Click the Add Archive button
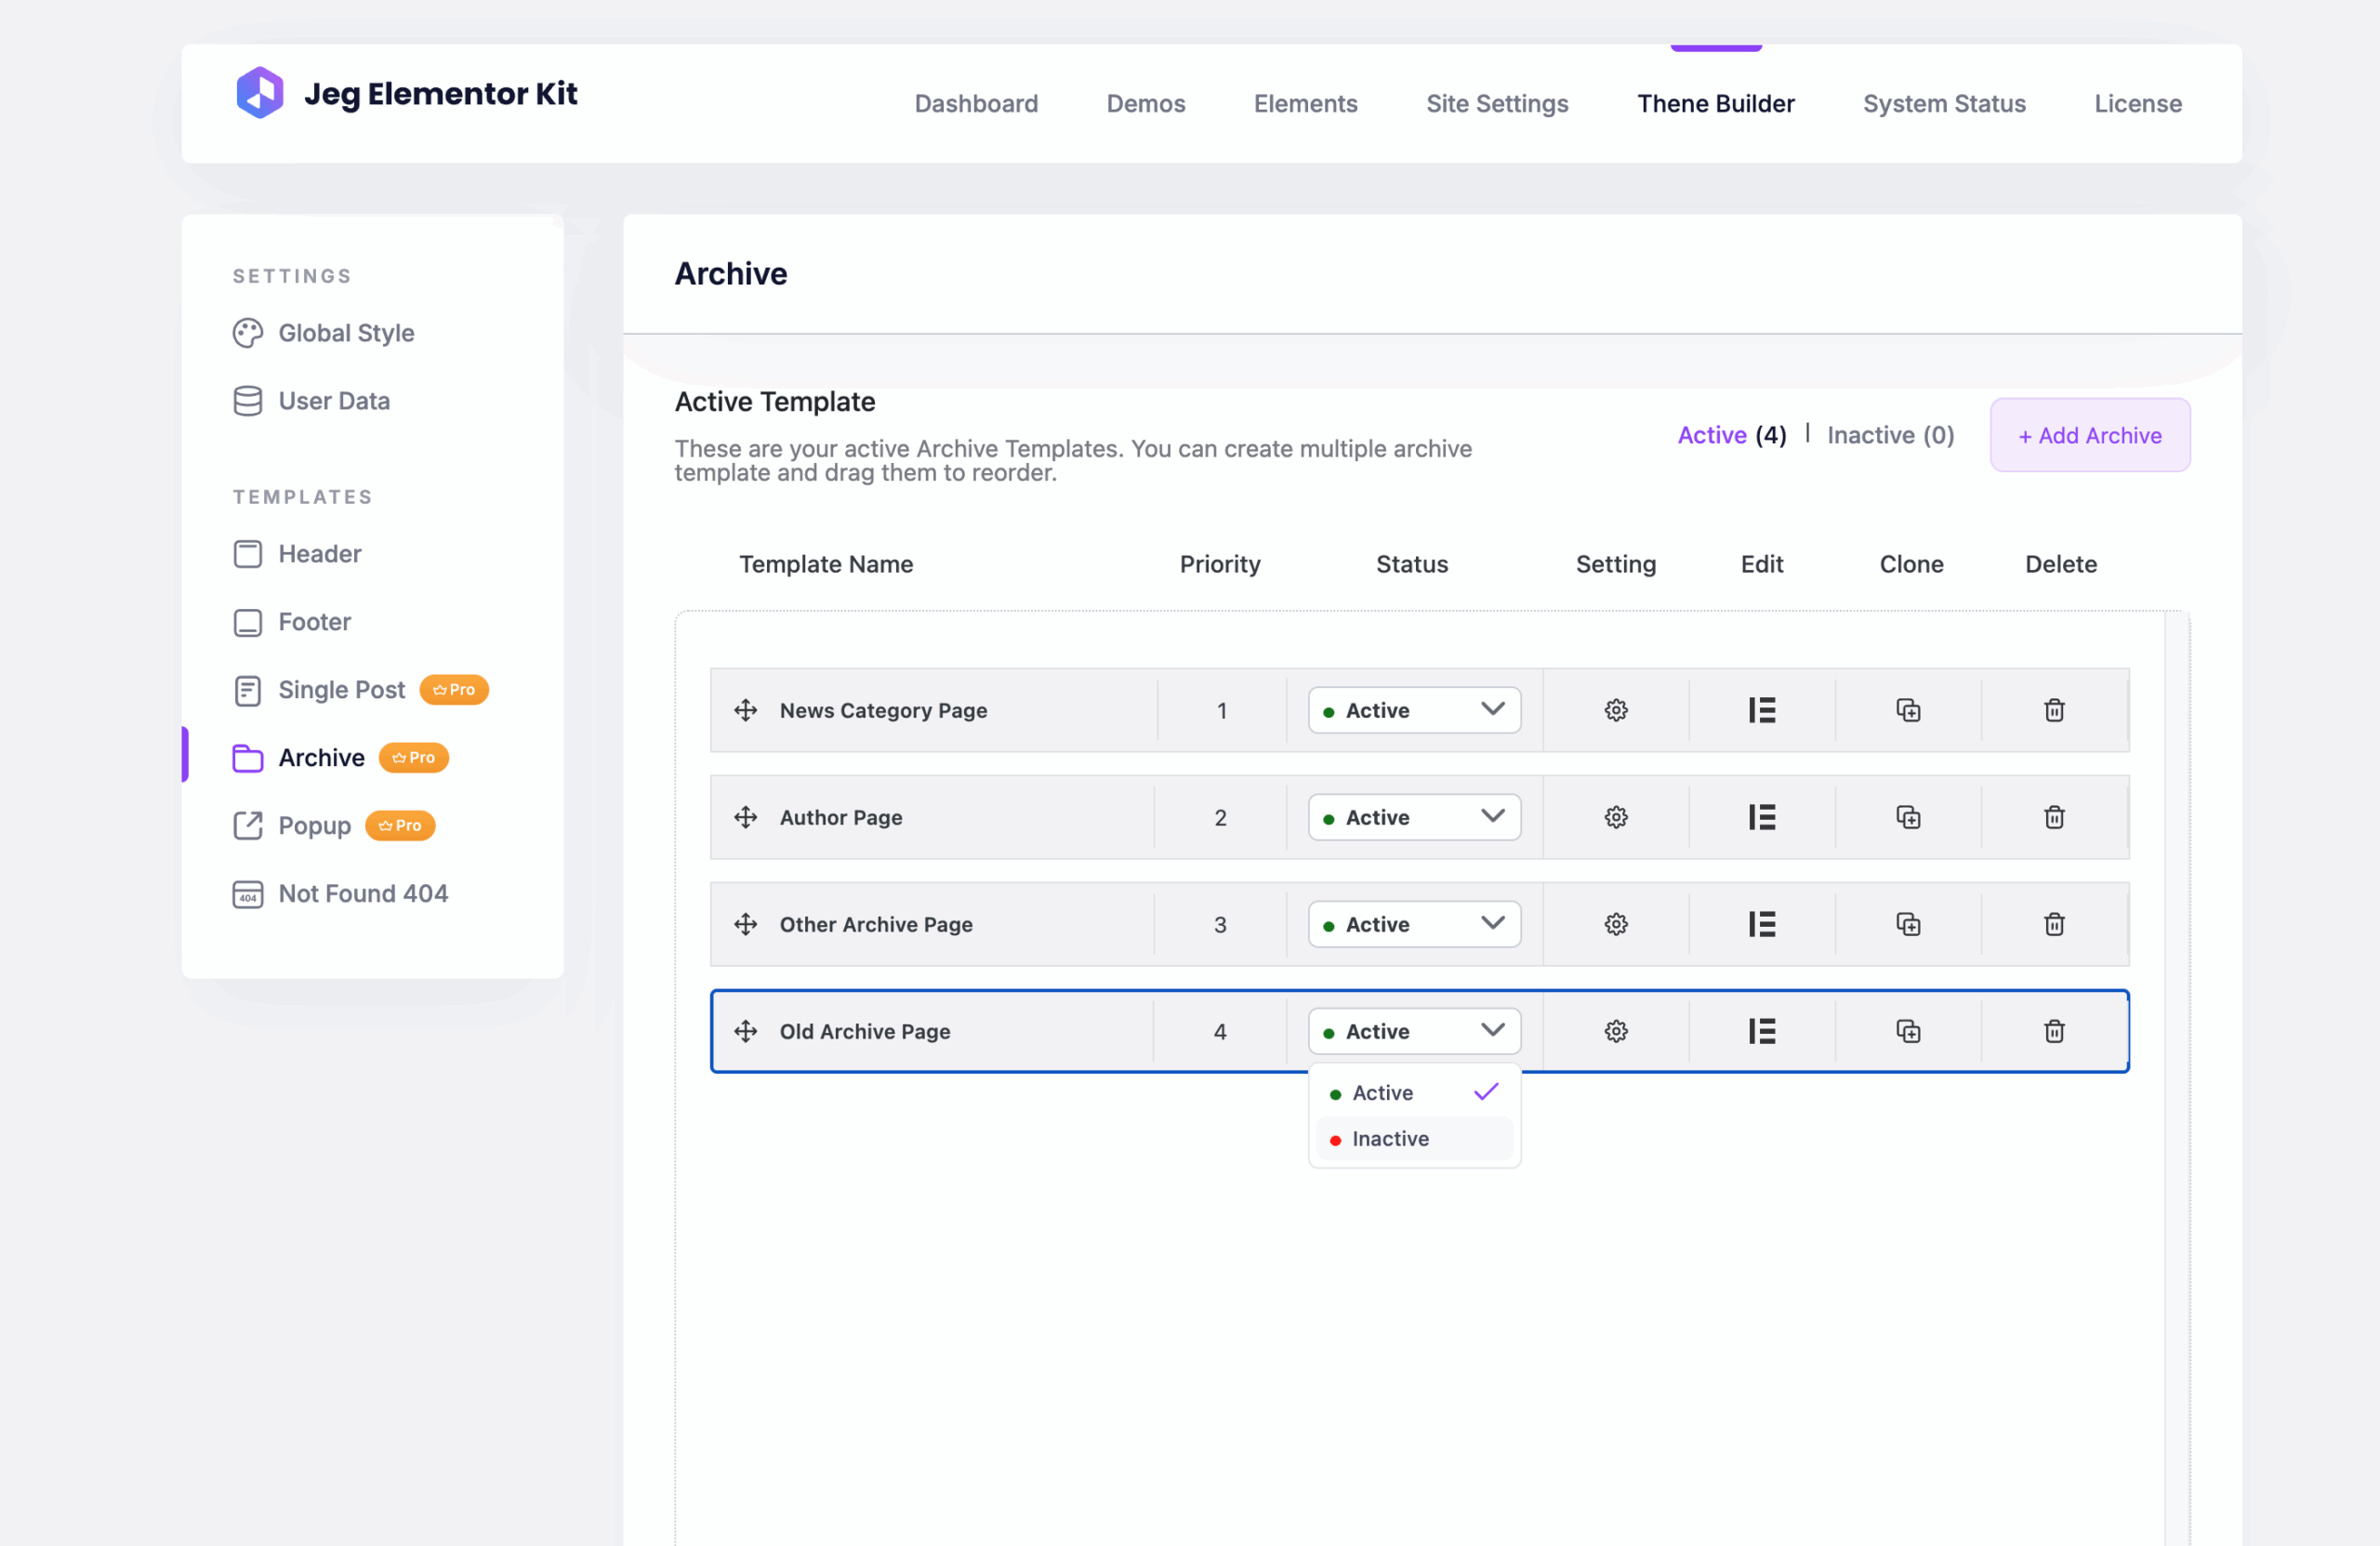 tap(2089, 435)
